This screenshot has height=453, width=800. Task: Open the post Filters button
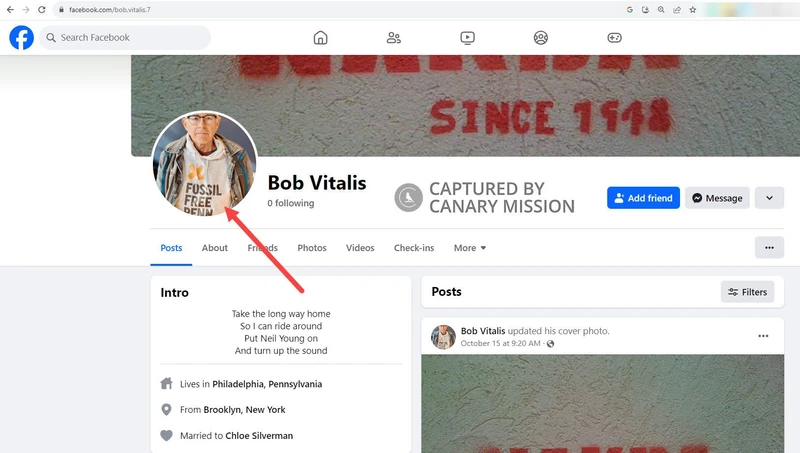pos(747,292)
